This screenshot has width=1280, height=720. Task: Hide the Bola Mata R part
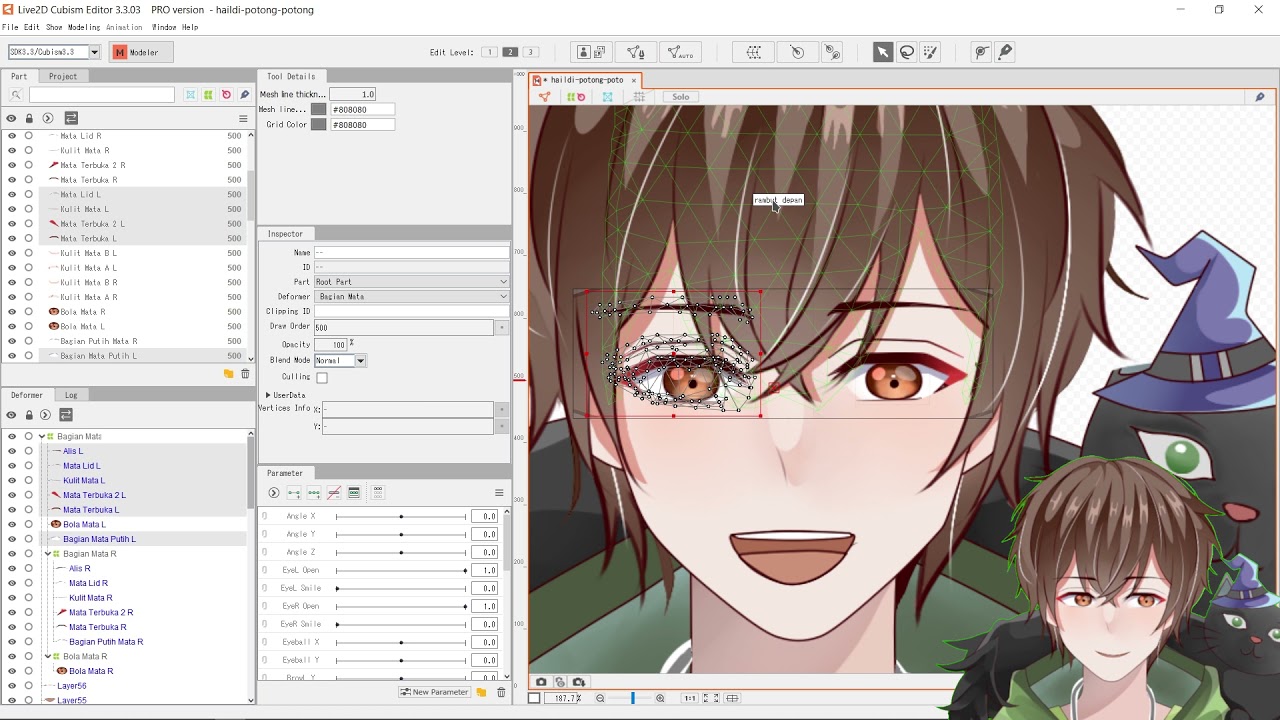point(12,312)
